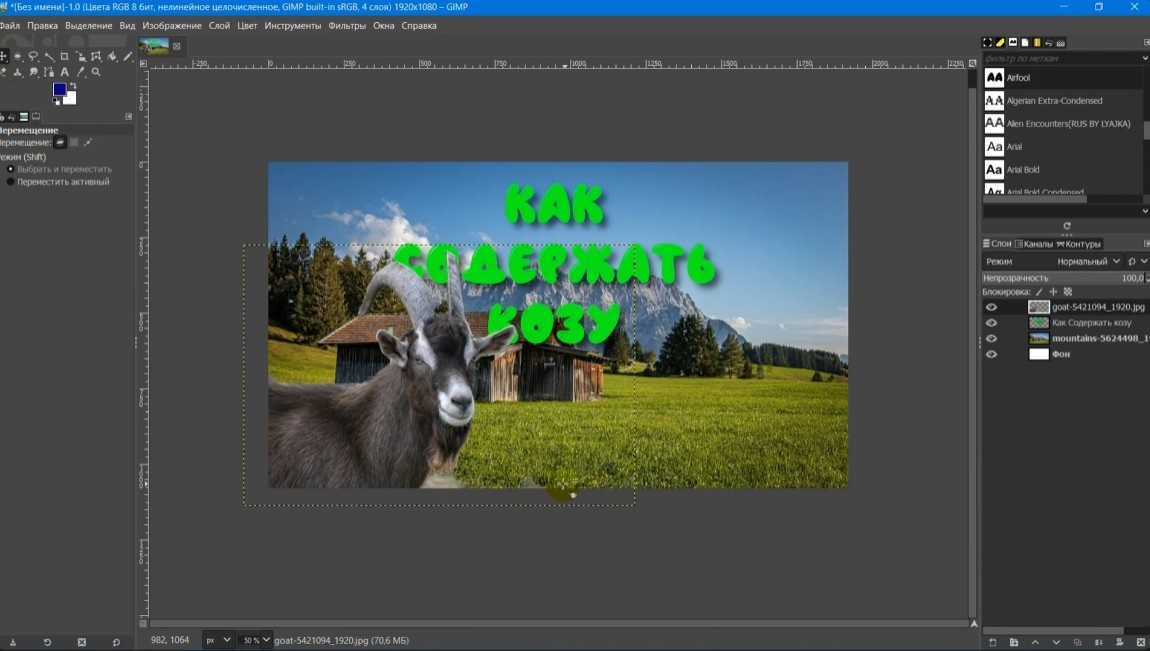
Task: Click the white background color swatch
Action: [71, 99]
